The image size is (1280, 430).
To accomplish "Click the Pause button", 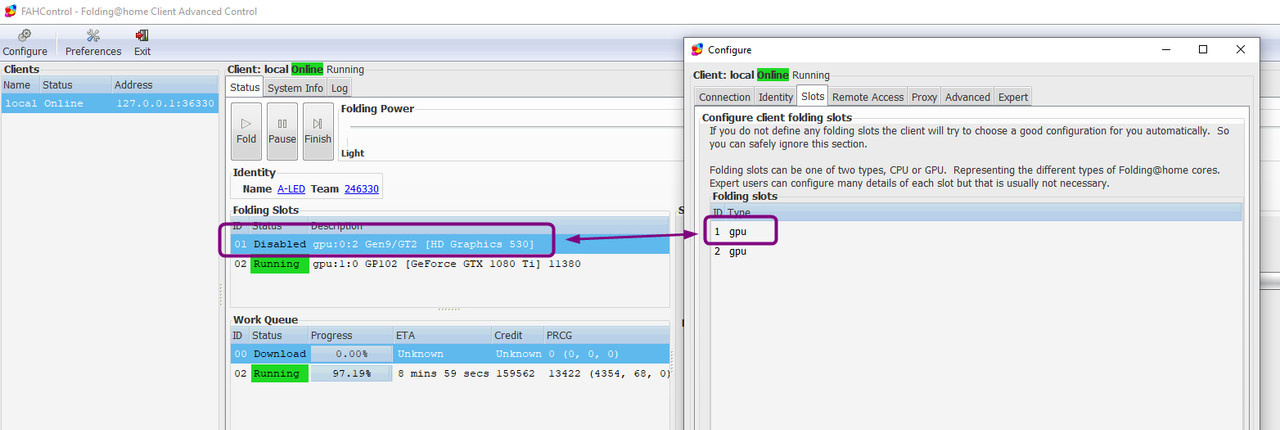I will [x=282, y=131].
